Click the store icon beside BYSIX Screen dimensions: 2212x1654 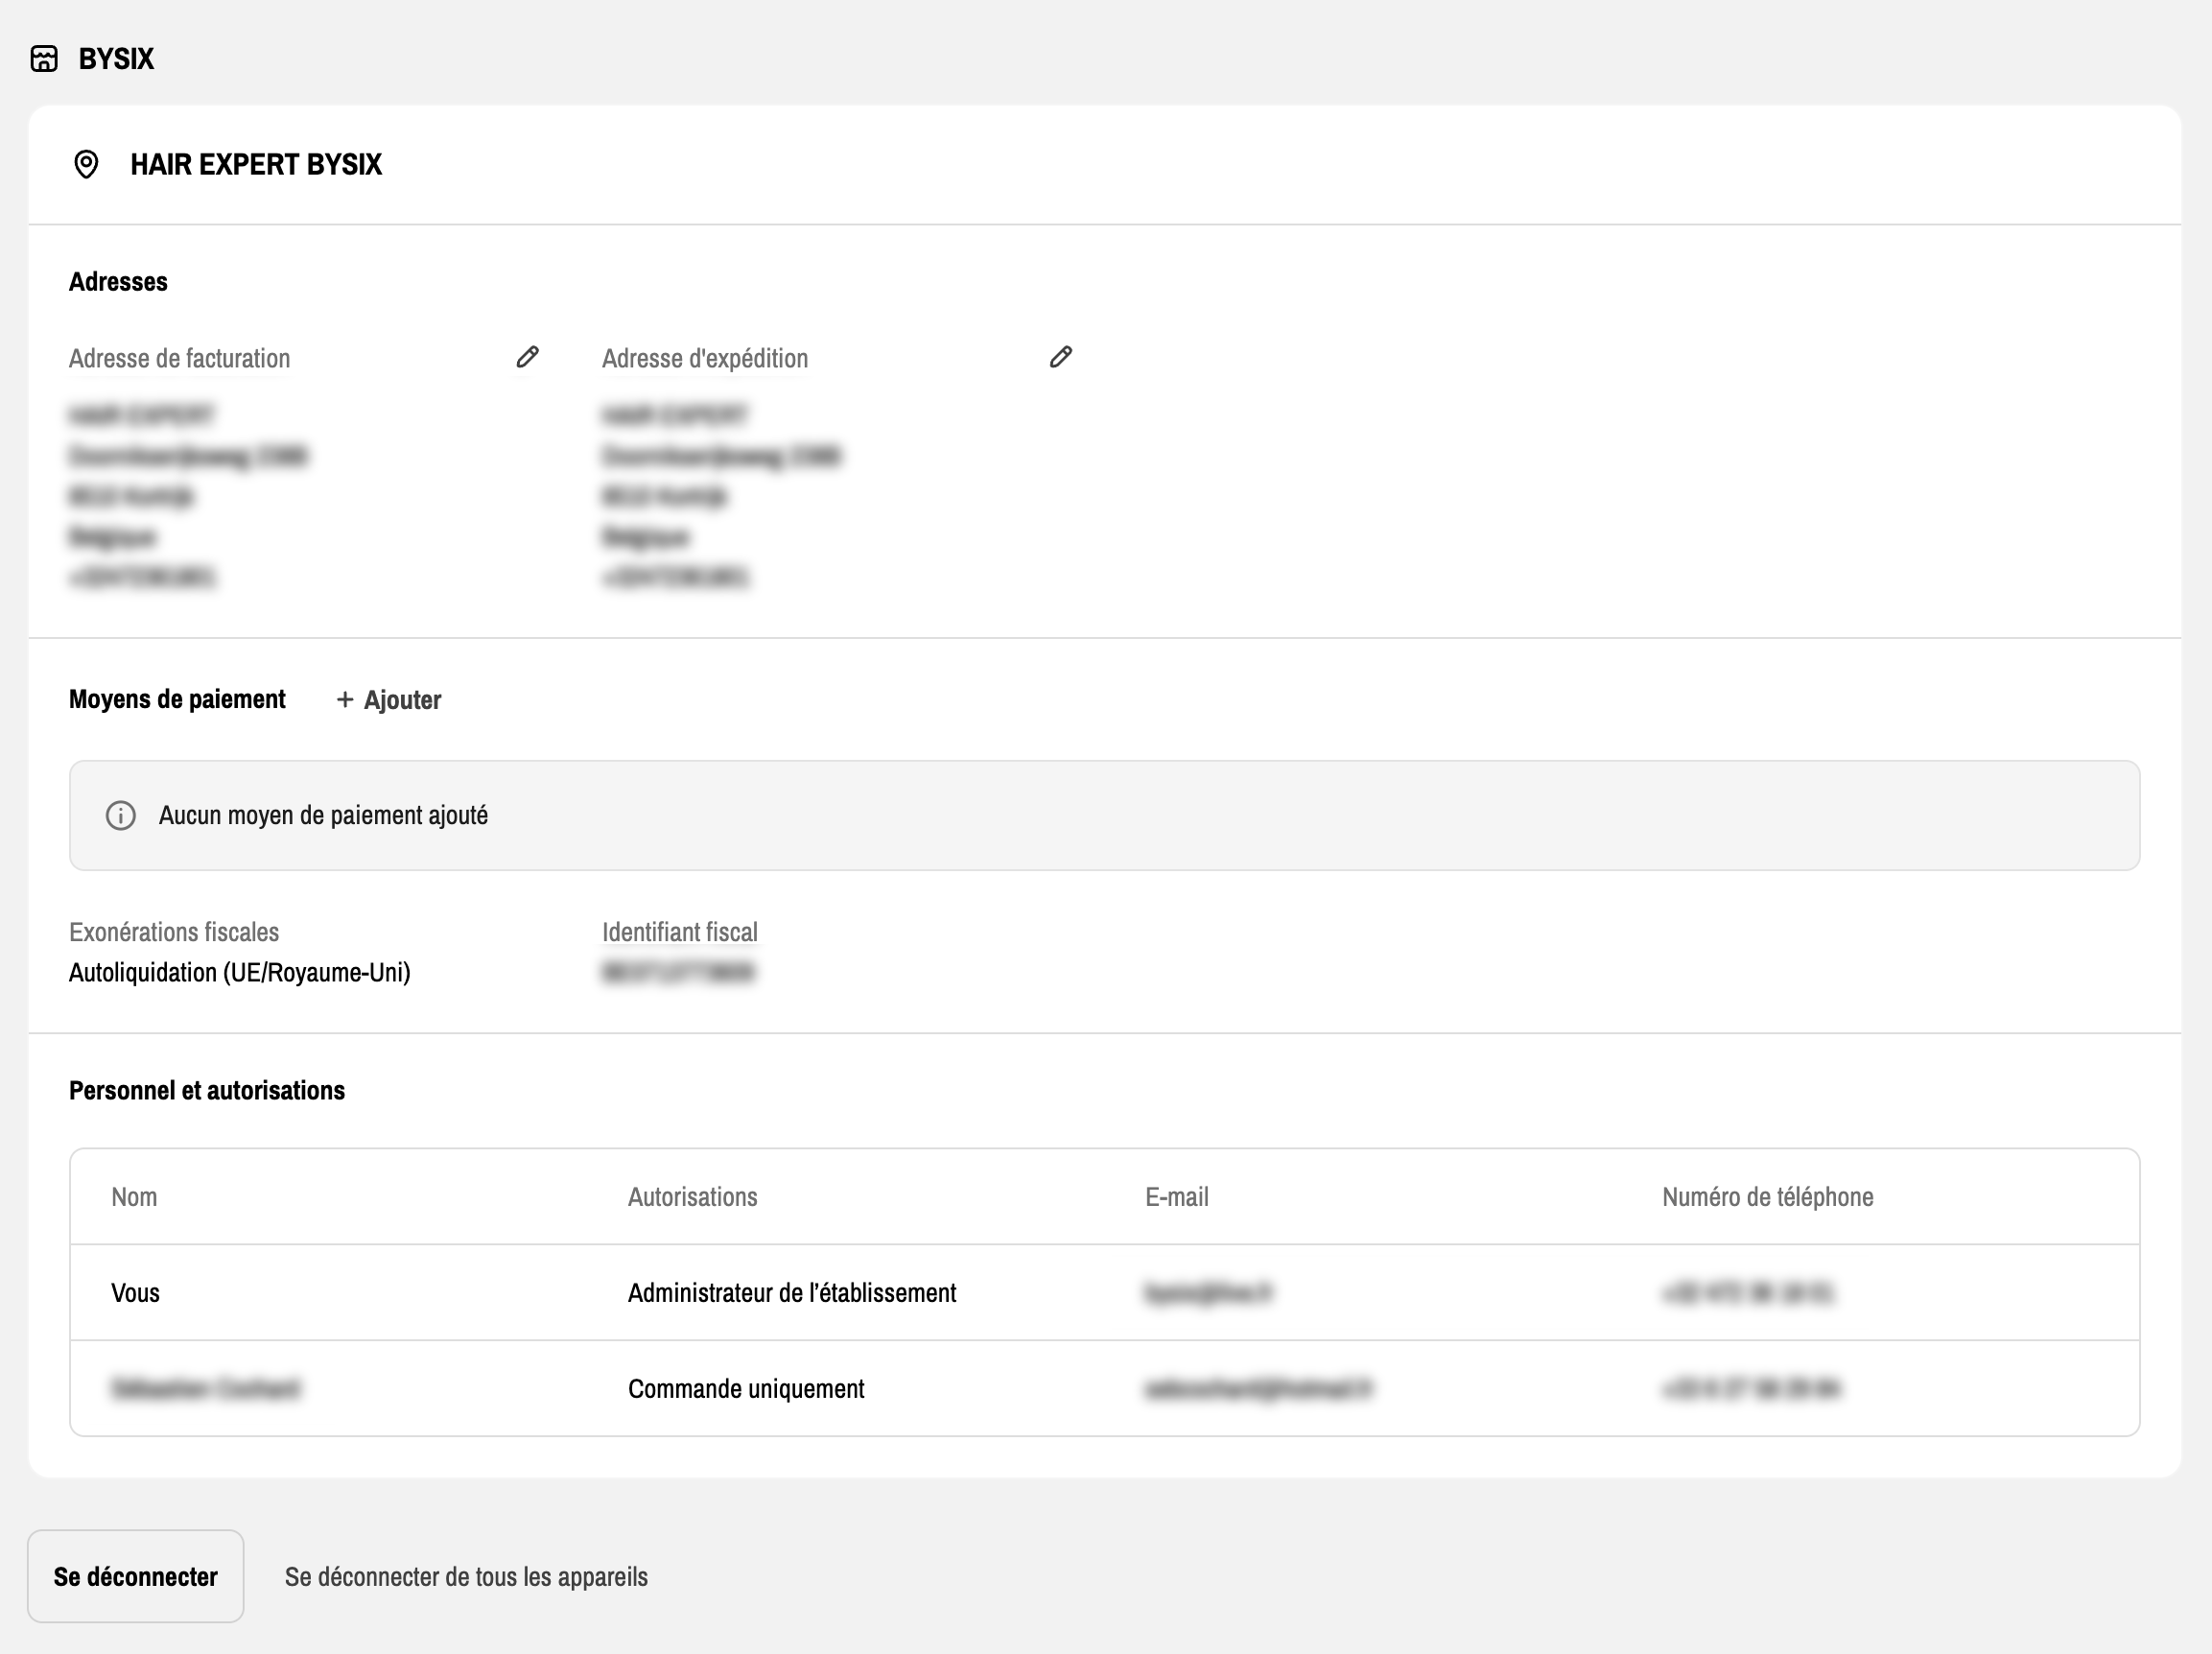44,59
